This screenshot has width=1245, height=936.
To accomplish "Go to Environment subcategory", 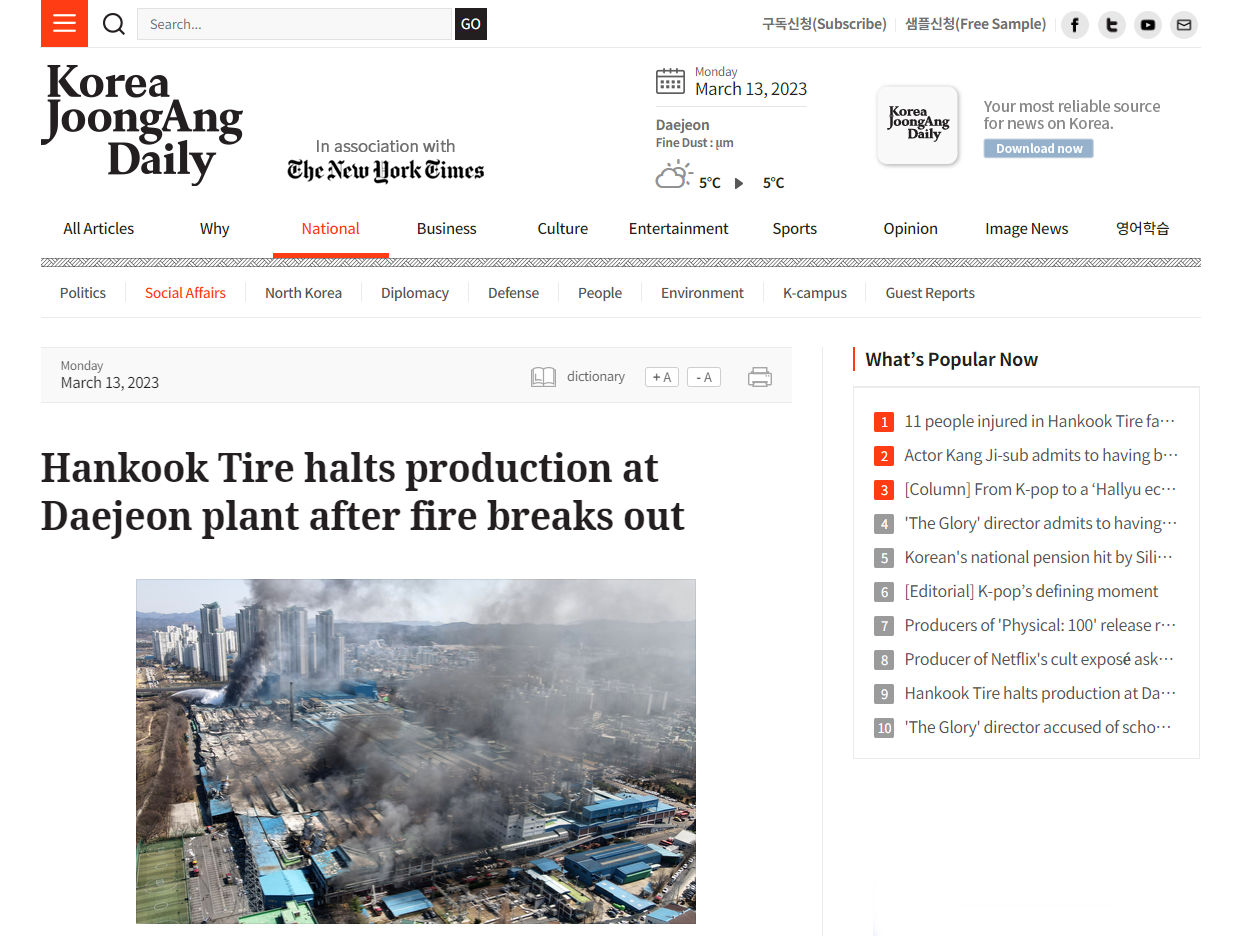I will click(x=702, y=293).
